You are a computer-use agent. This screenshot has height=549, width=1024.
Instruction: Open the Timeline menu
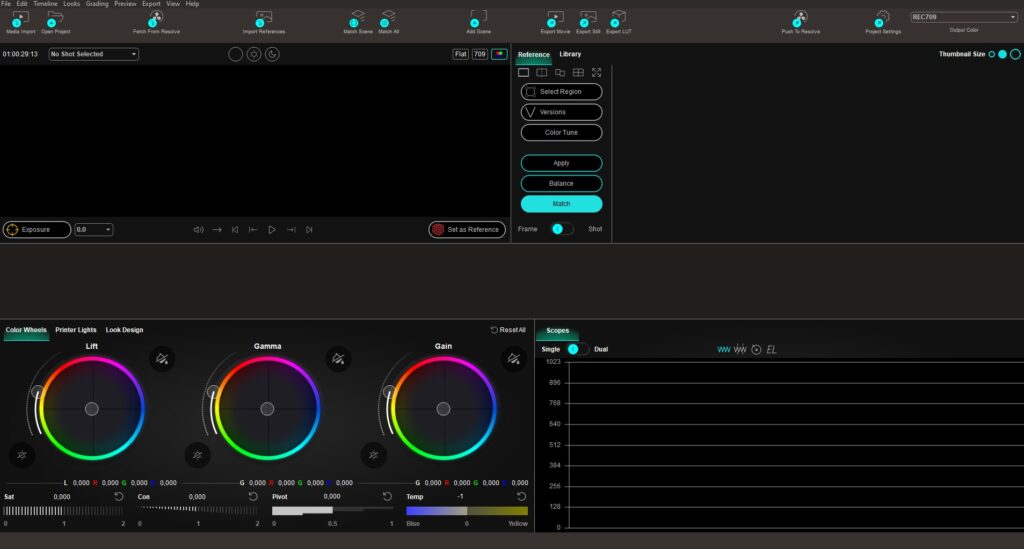pos(45,4)
